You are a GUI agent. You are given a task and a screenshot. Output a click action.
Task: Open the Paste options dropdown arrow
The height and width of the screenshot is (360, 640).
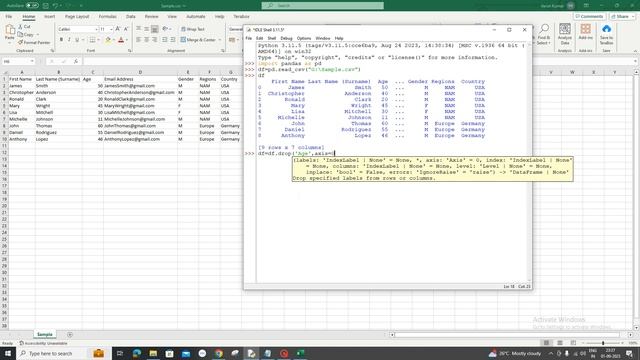10,42
